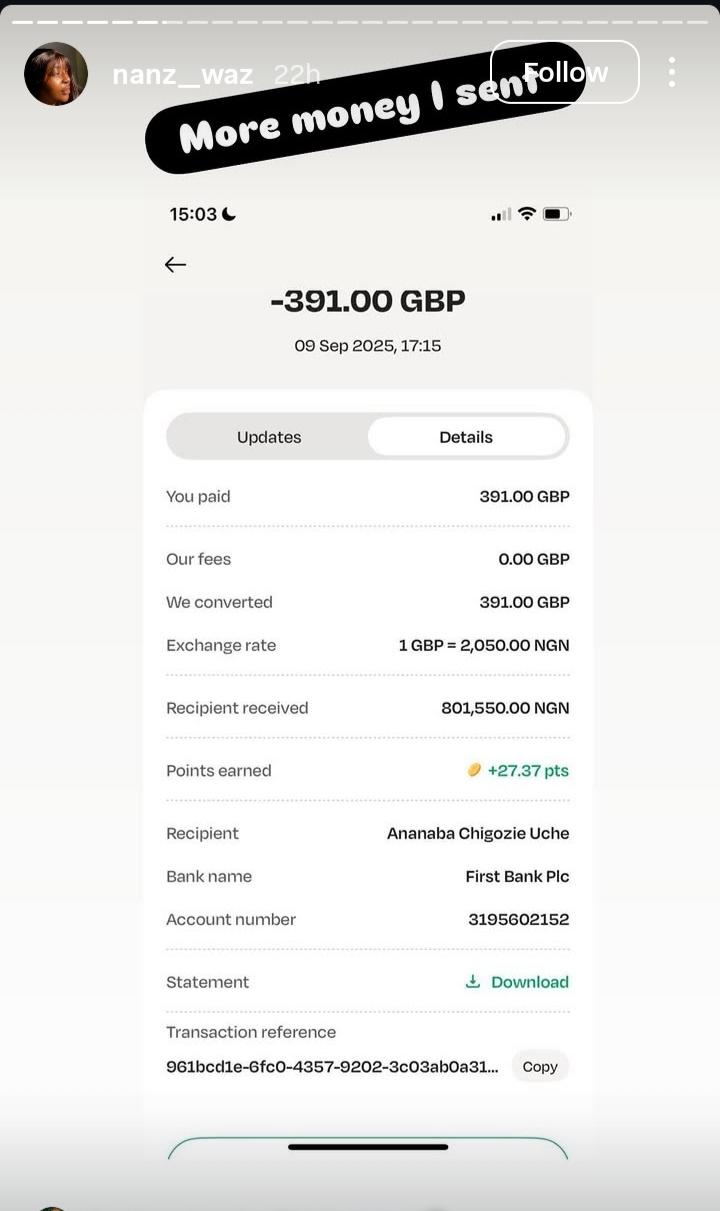Tap the More money I sent sticker
This screenshot has width=720, height=1211.
[x=366, y=108]
